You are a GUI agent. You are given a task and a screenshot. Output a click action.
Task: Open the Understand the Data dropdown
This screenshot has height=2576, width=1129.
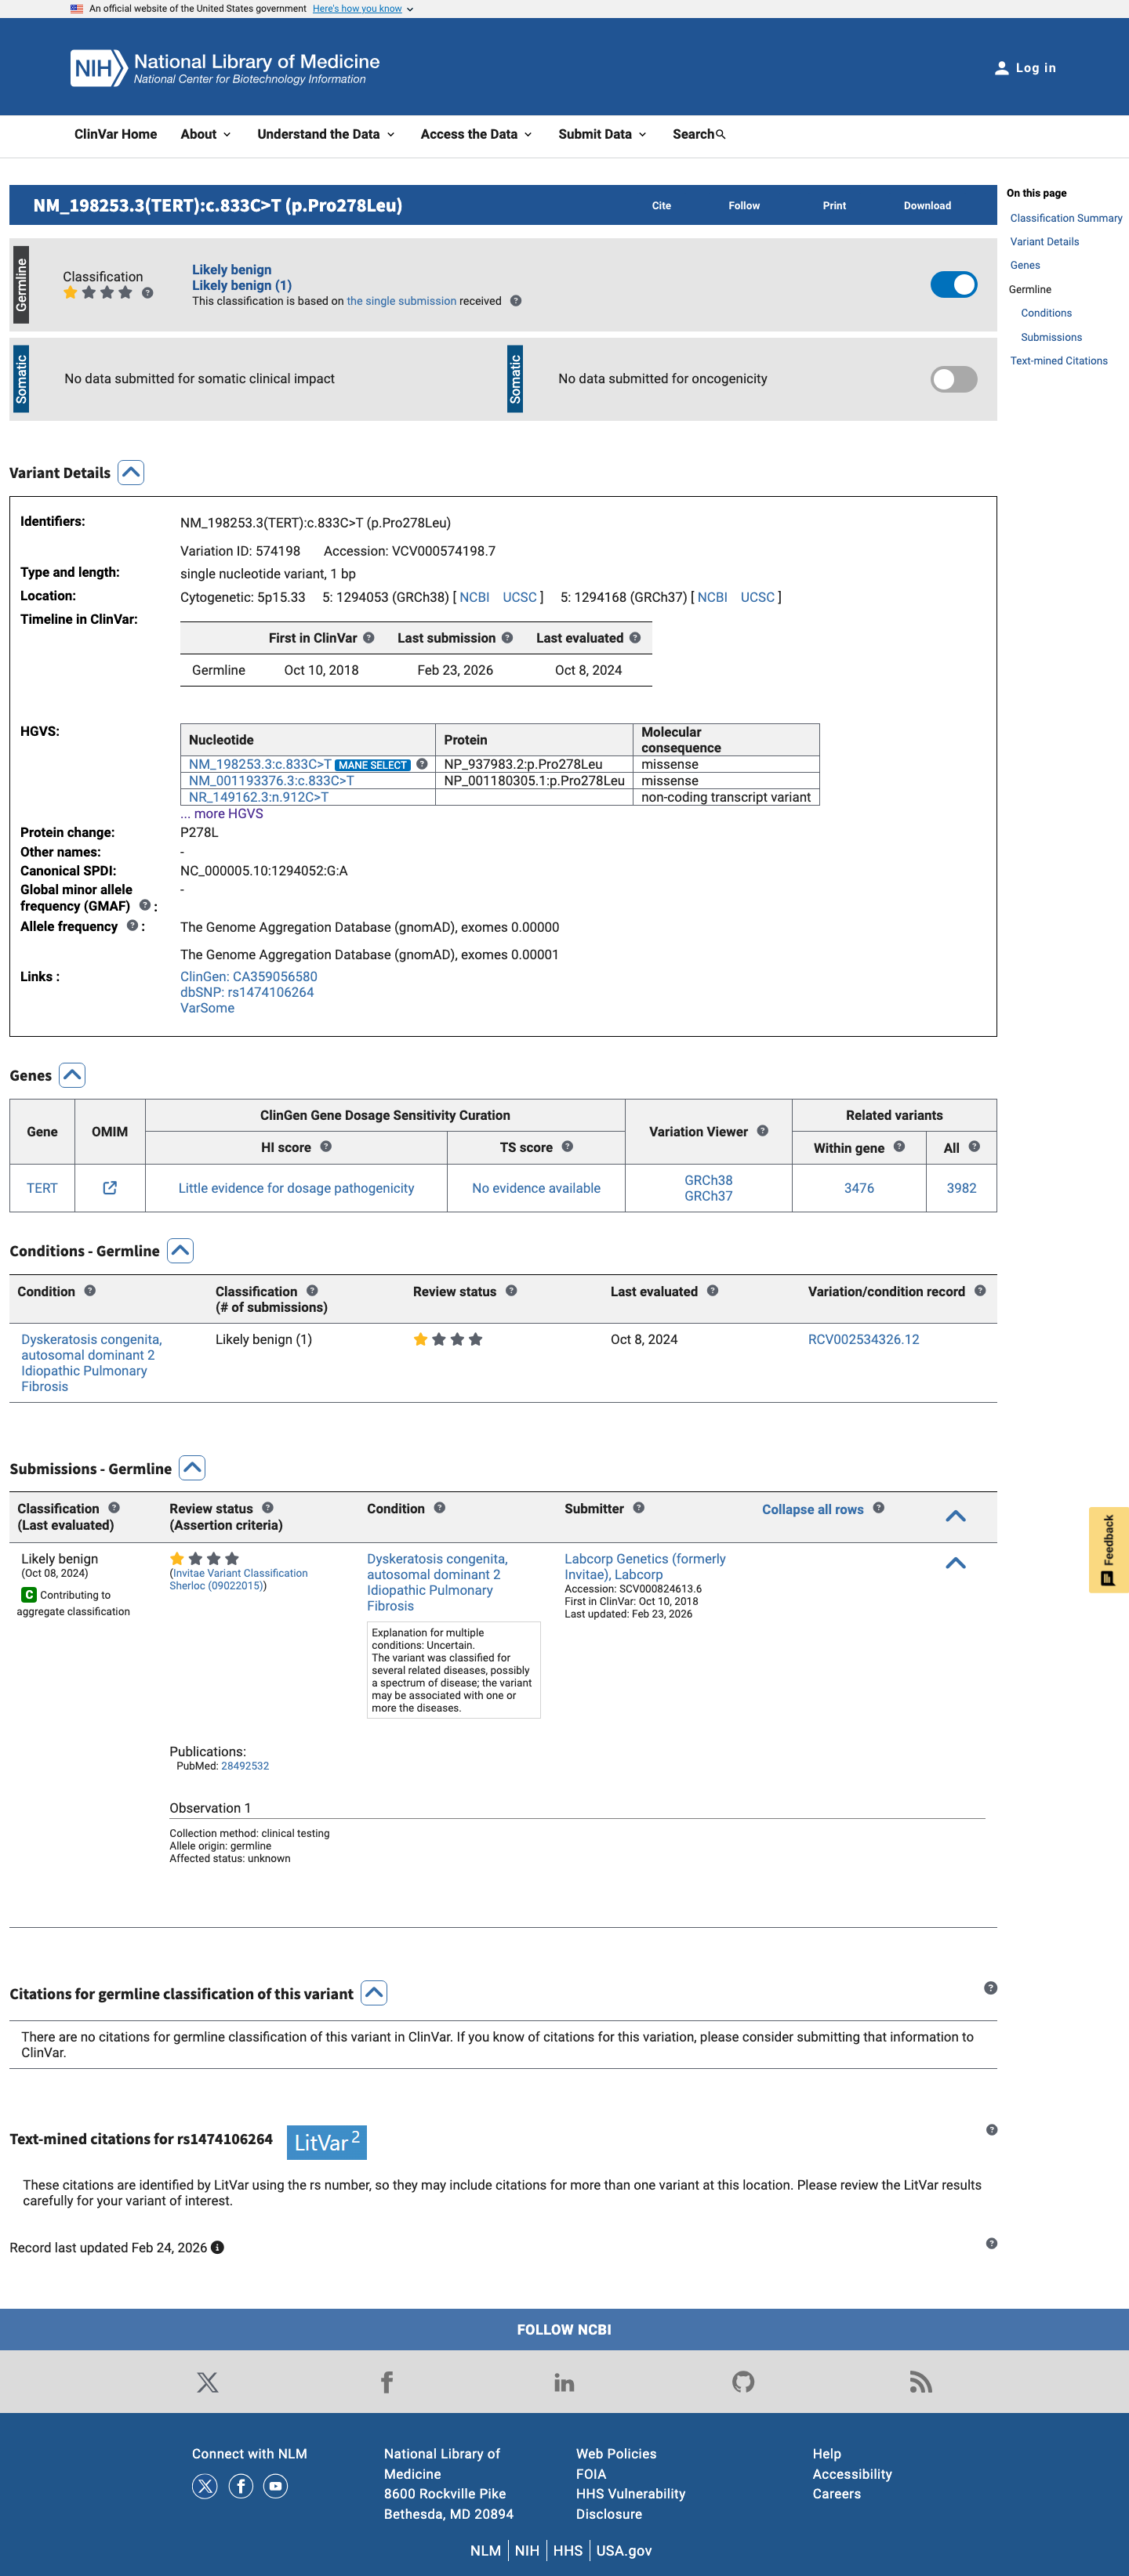325,134
